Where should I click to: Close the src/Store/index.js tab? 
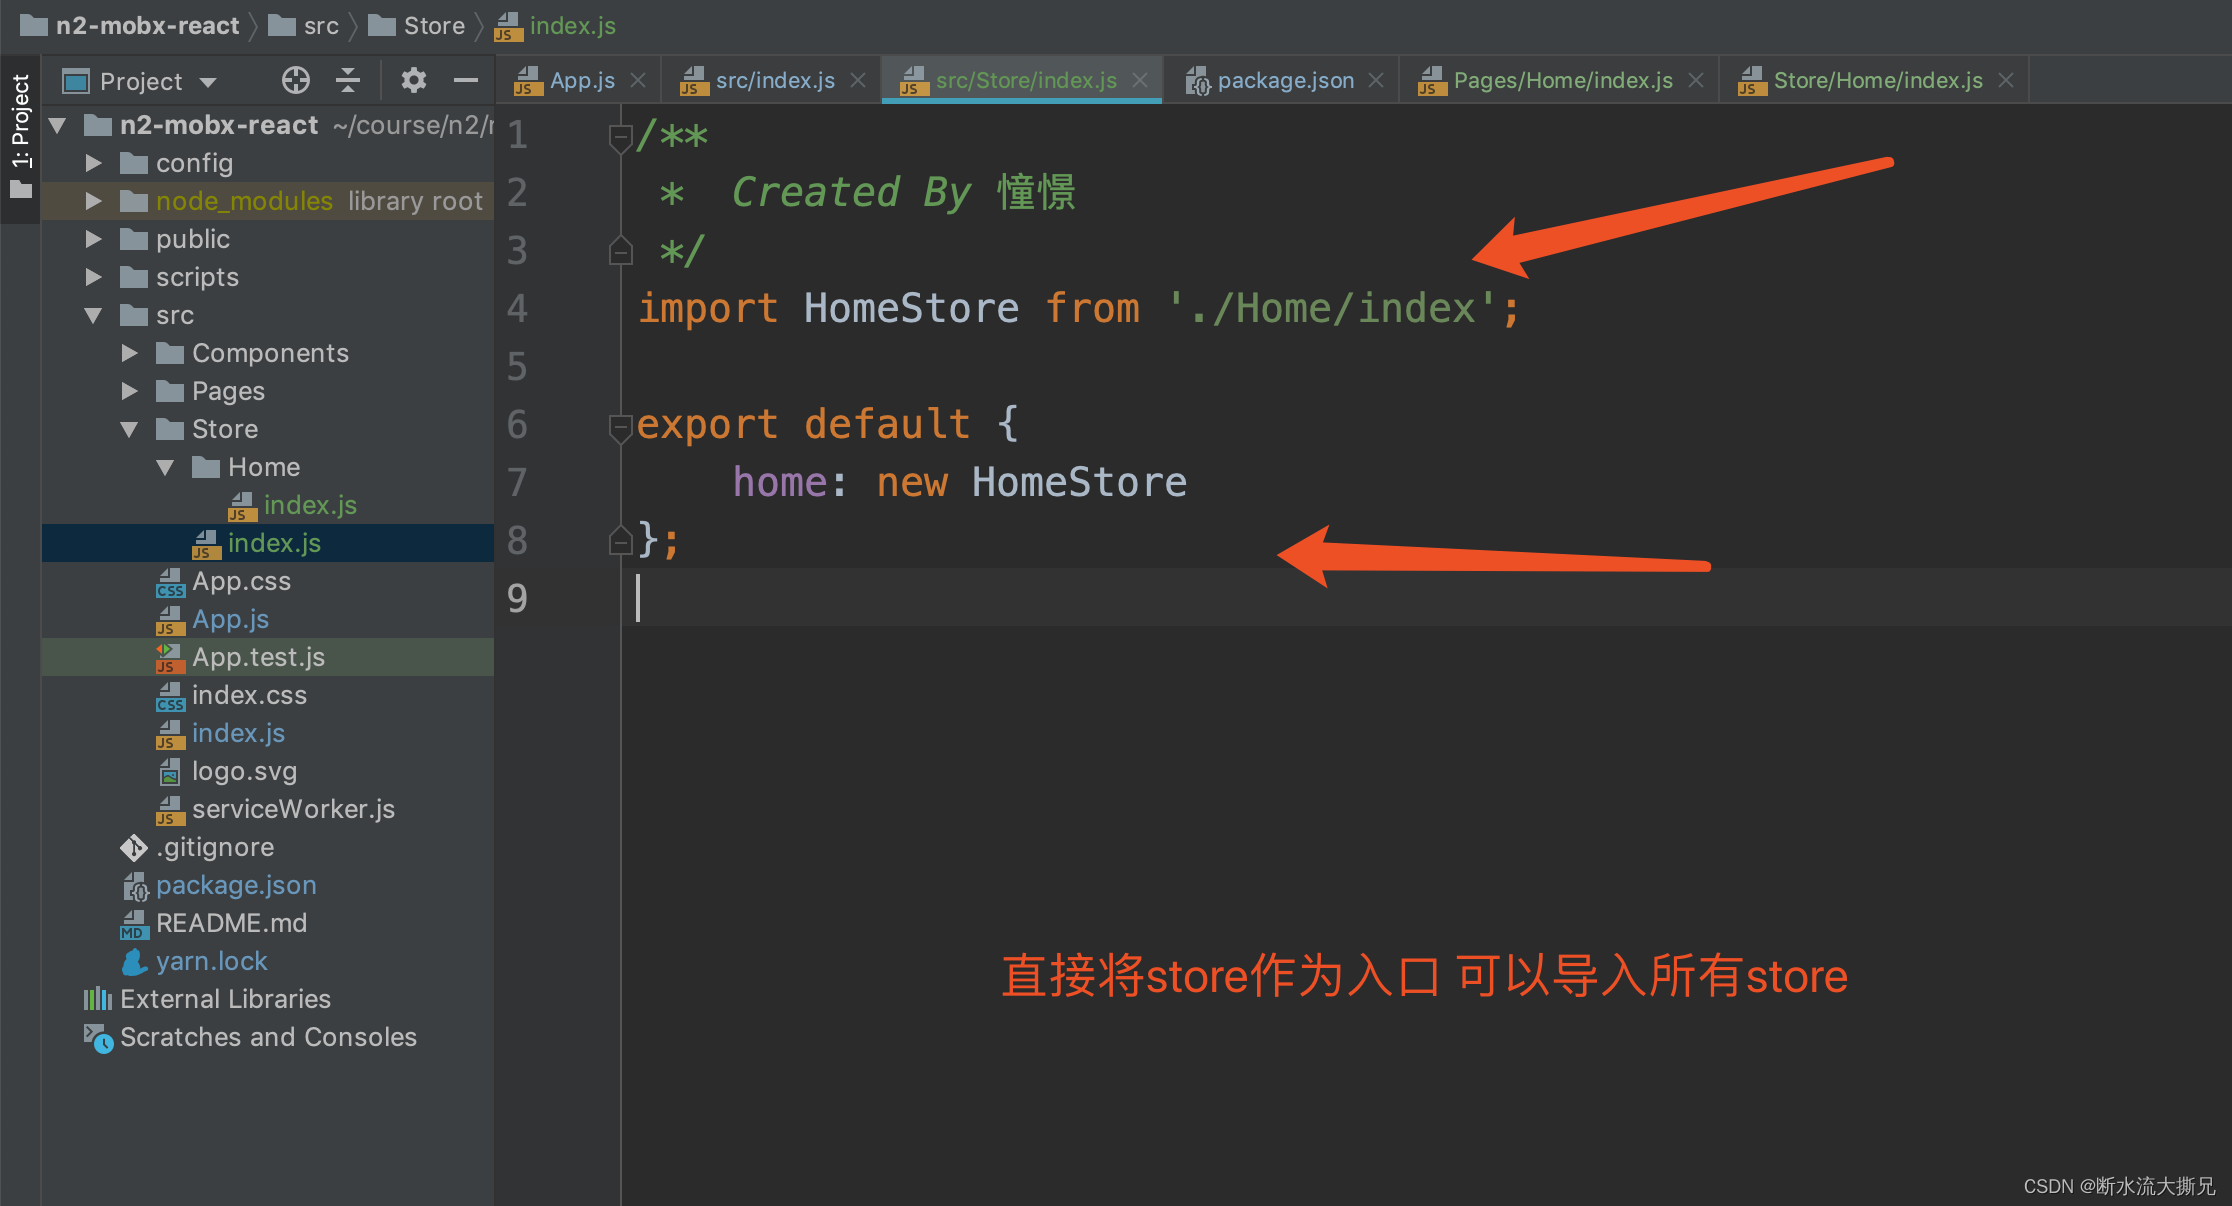point(1140,80)
